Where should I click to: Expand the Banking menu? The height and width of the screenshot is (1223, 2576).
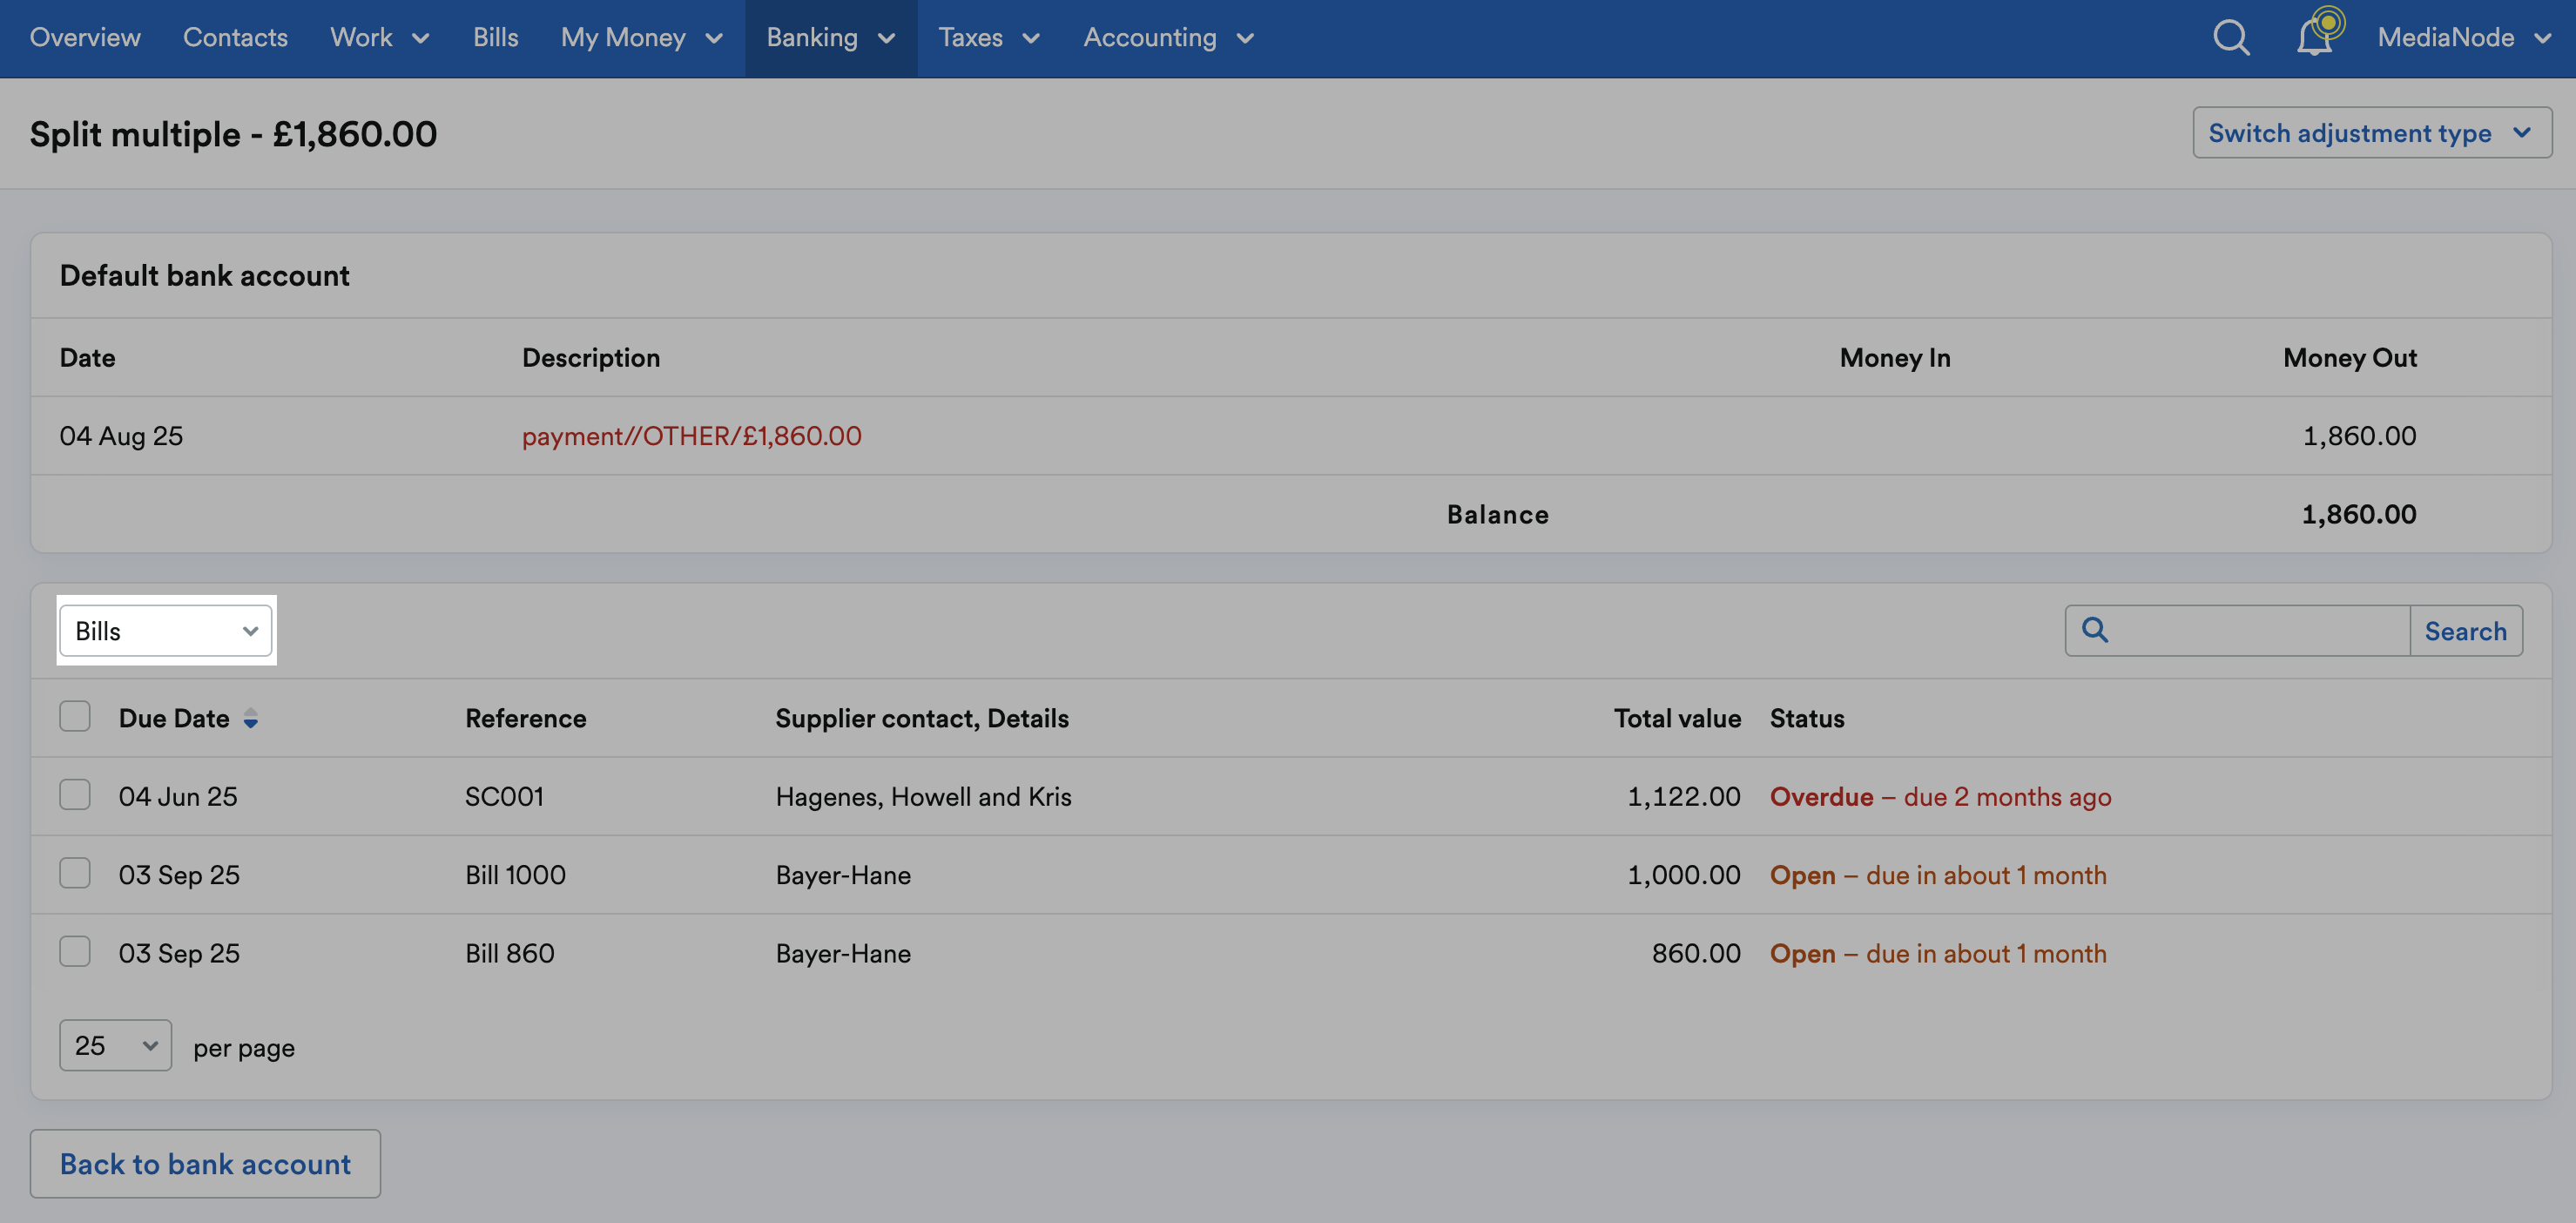coord(830,38)
